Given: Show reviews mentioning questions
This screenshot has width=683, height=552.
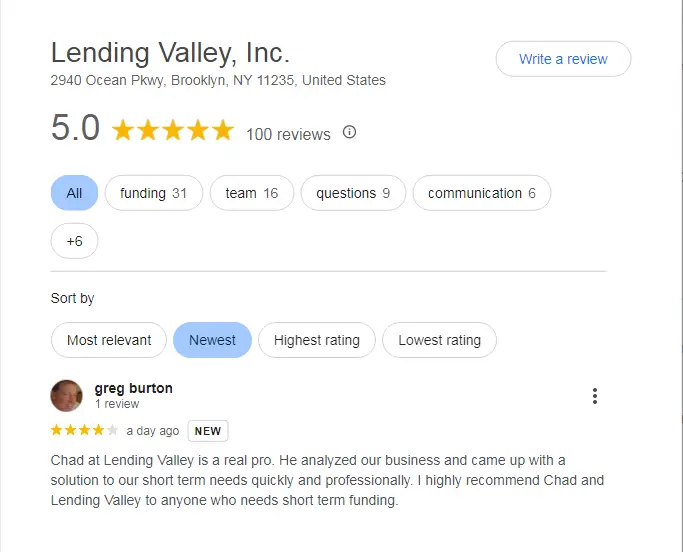Looking at the screenshot, I should point(353,193).
